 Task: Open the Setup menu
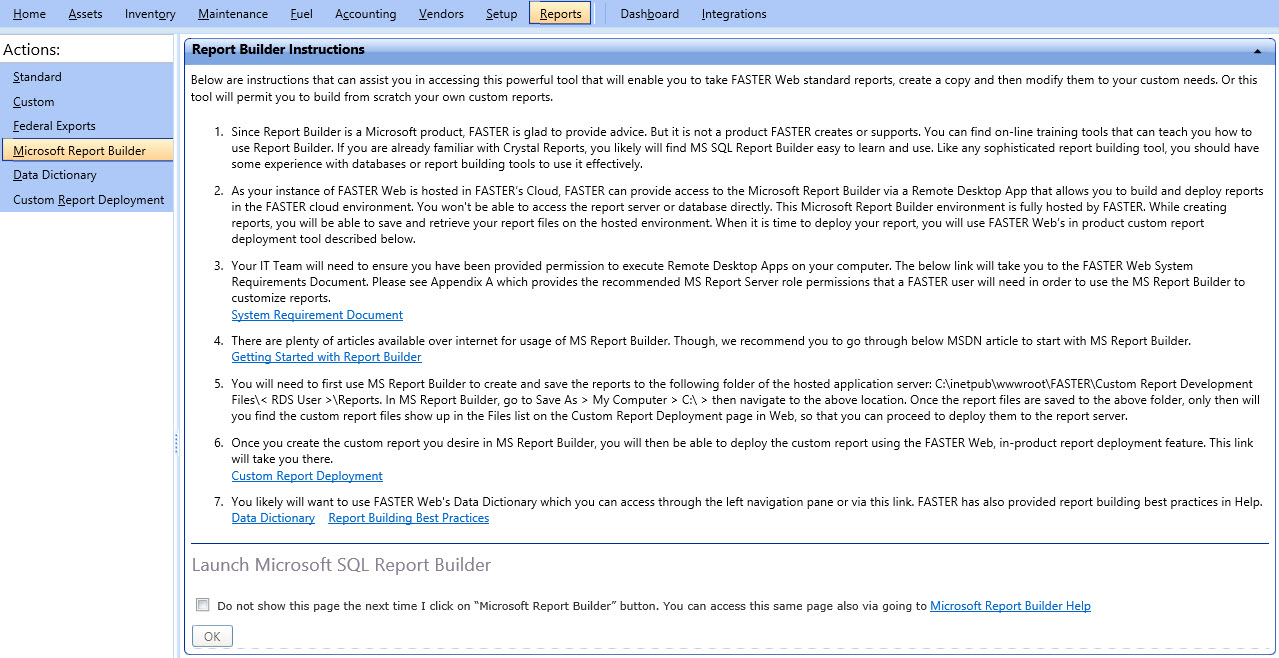[502, 14]
